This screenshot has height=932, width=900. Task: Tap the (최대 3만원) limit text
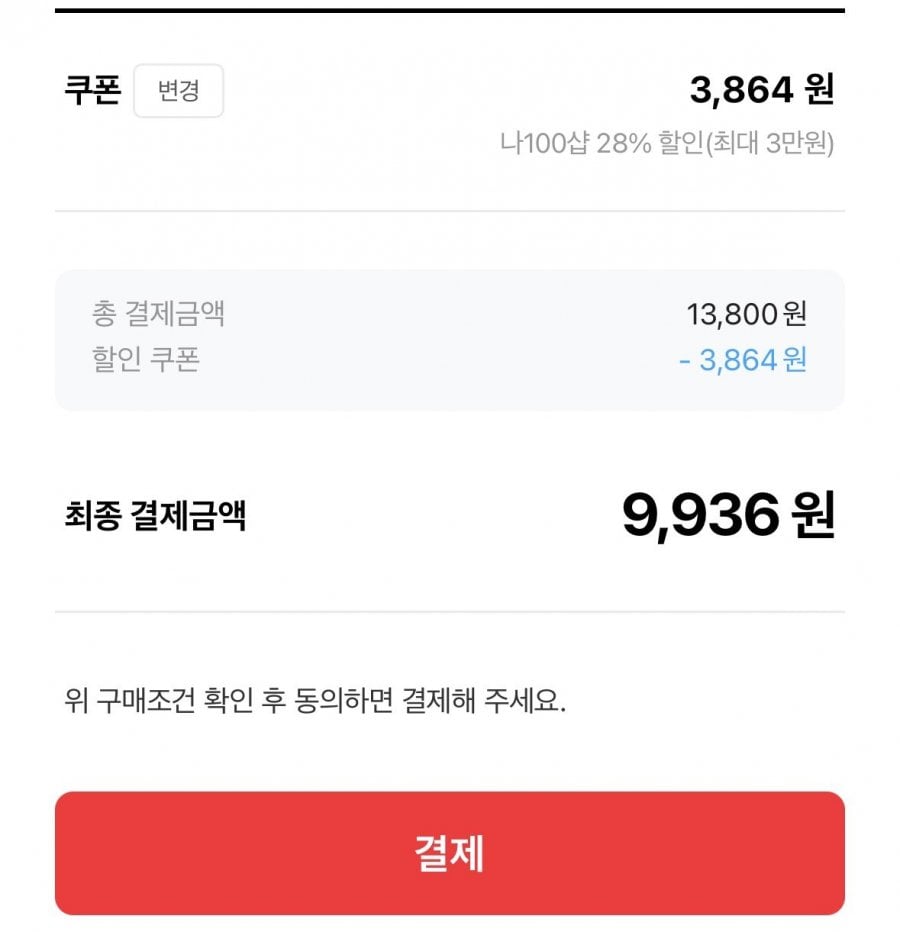[x=769, y=143]
